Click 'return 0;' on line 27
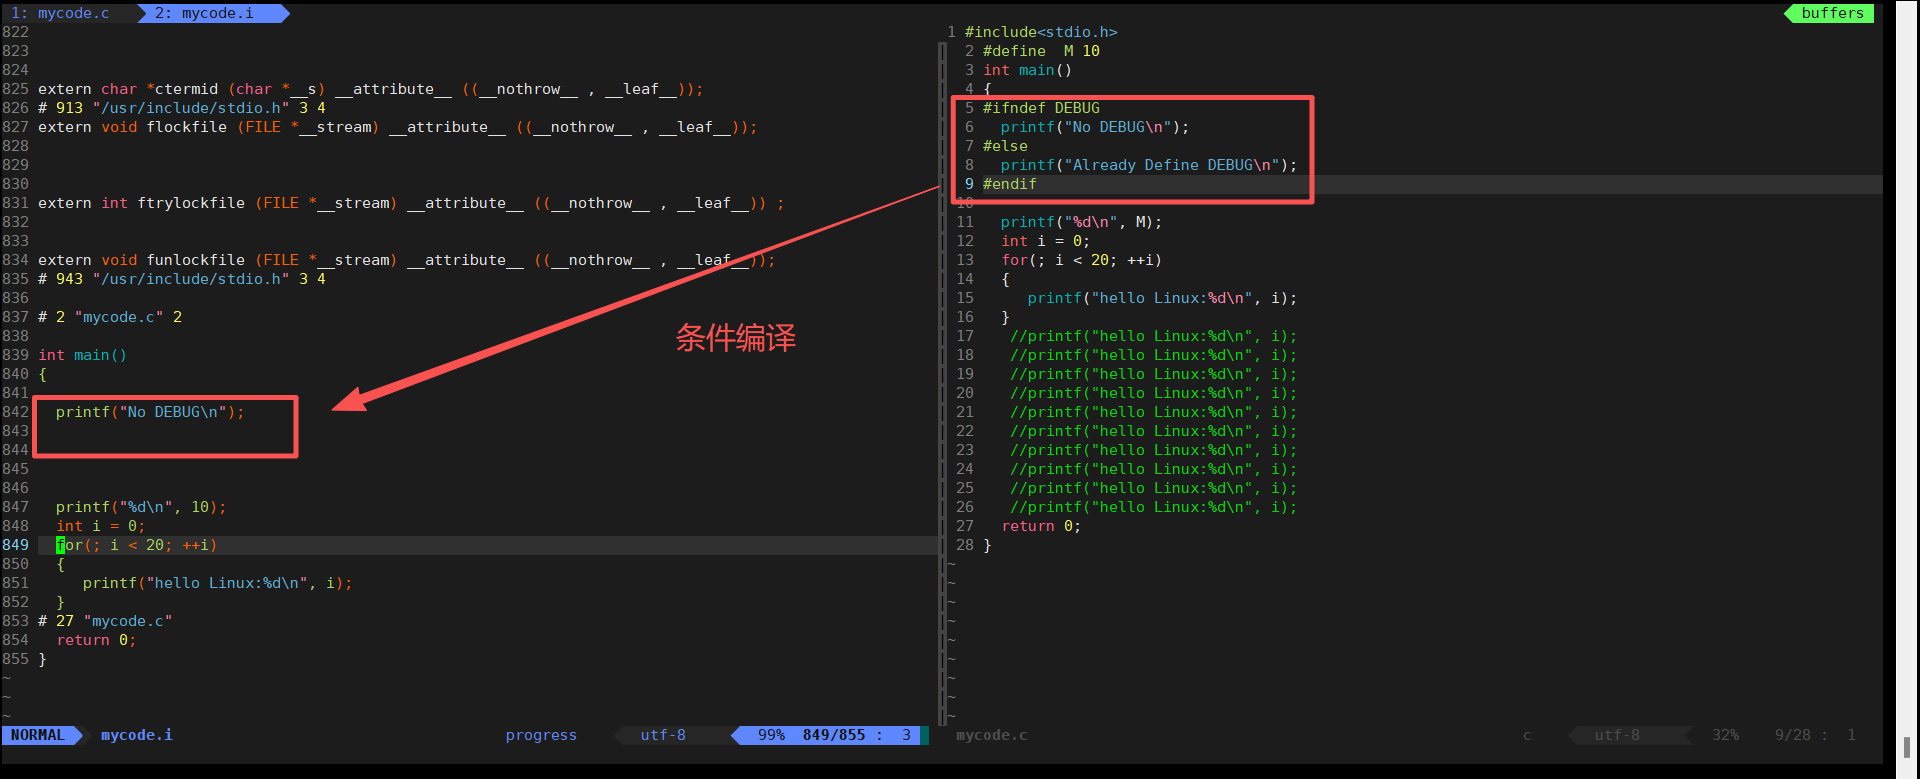 tap(1041, 526)
